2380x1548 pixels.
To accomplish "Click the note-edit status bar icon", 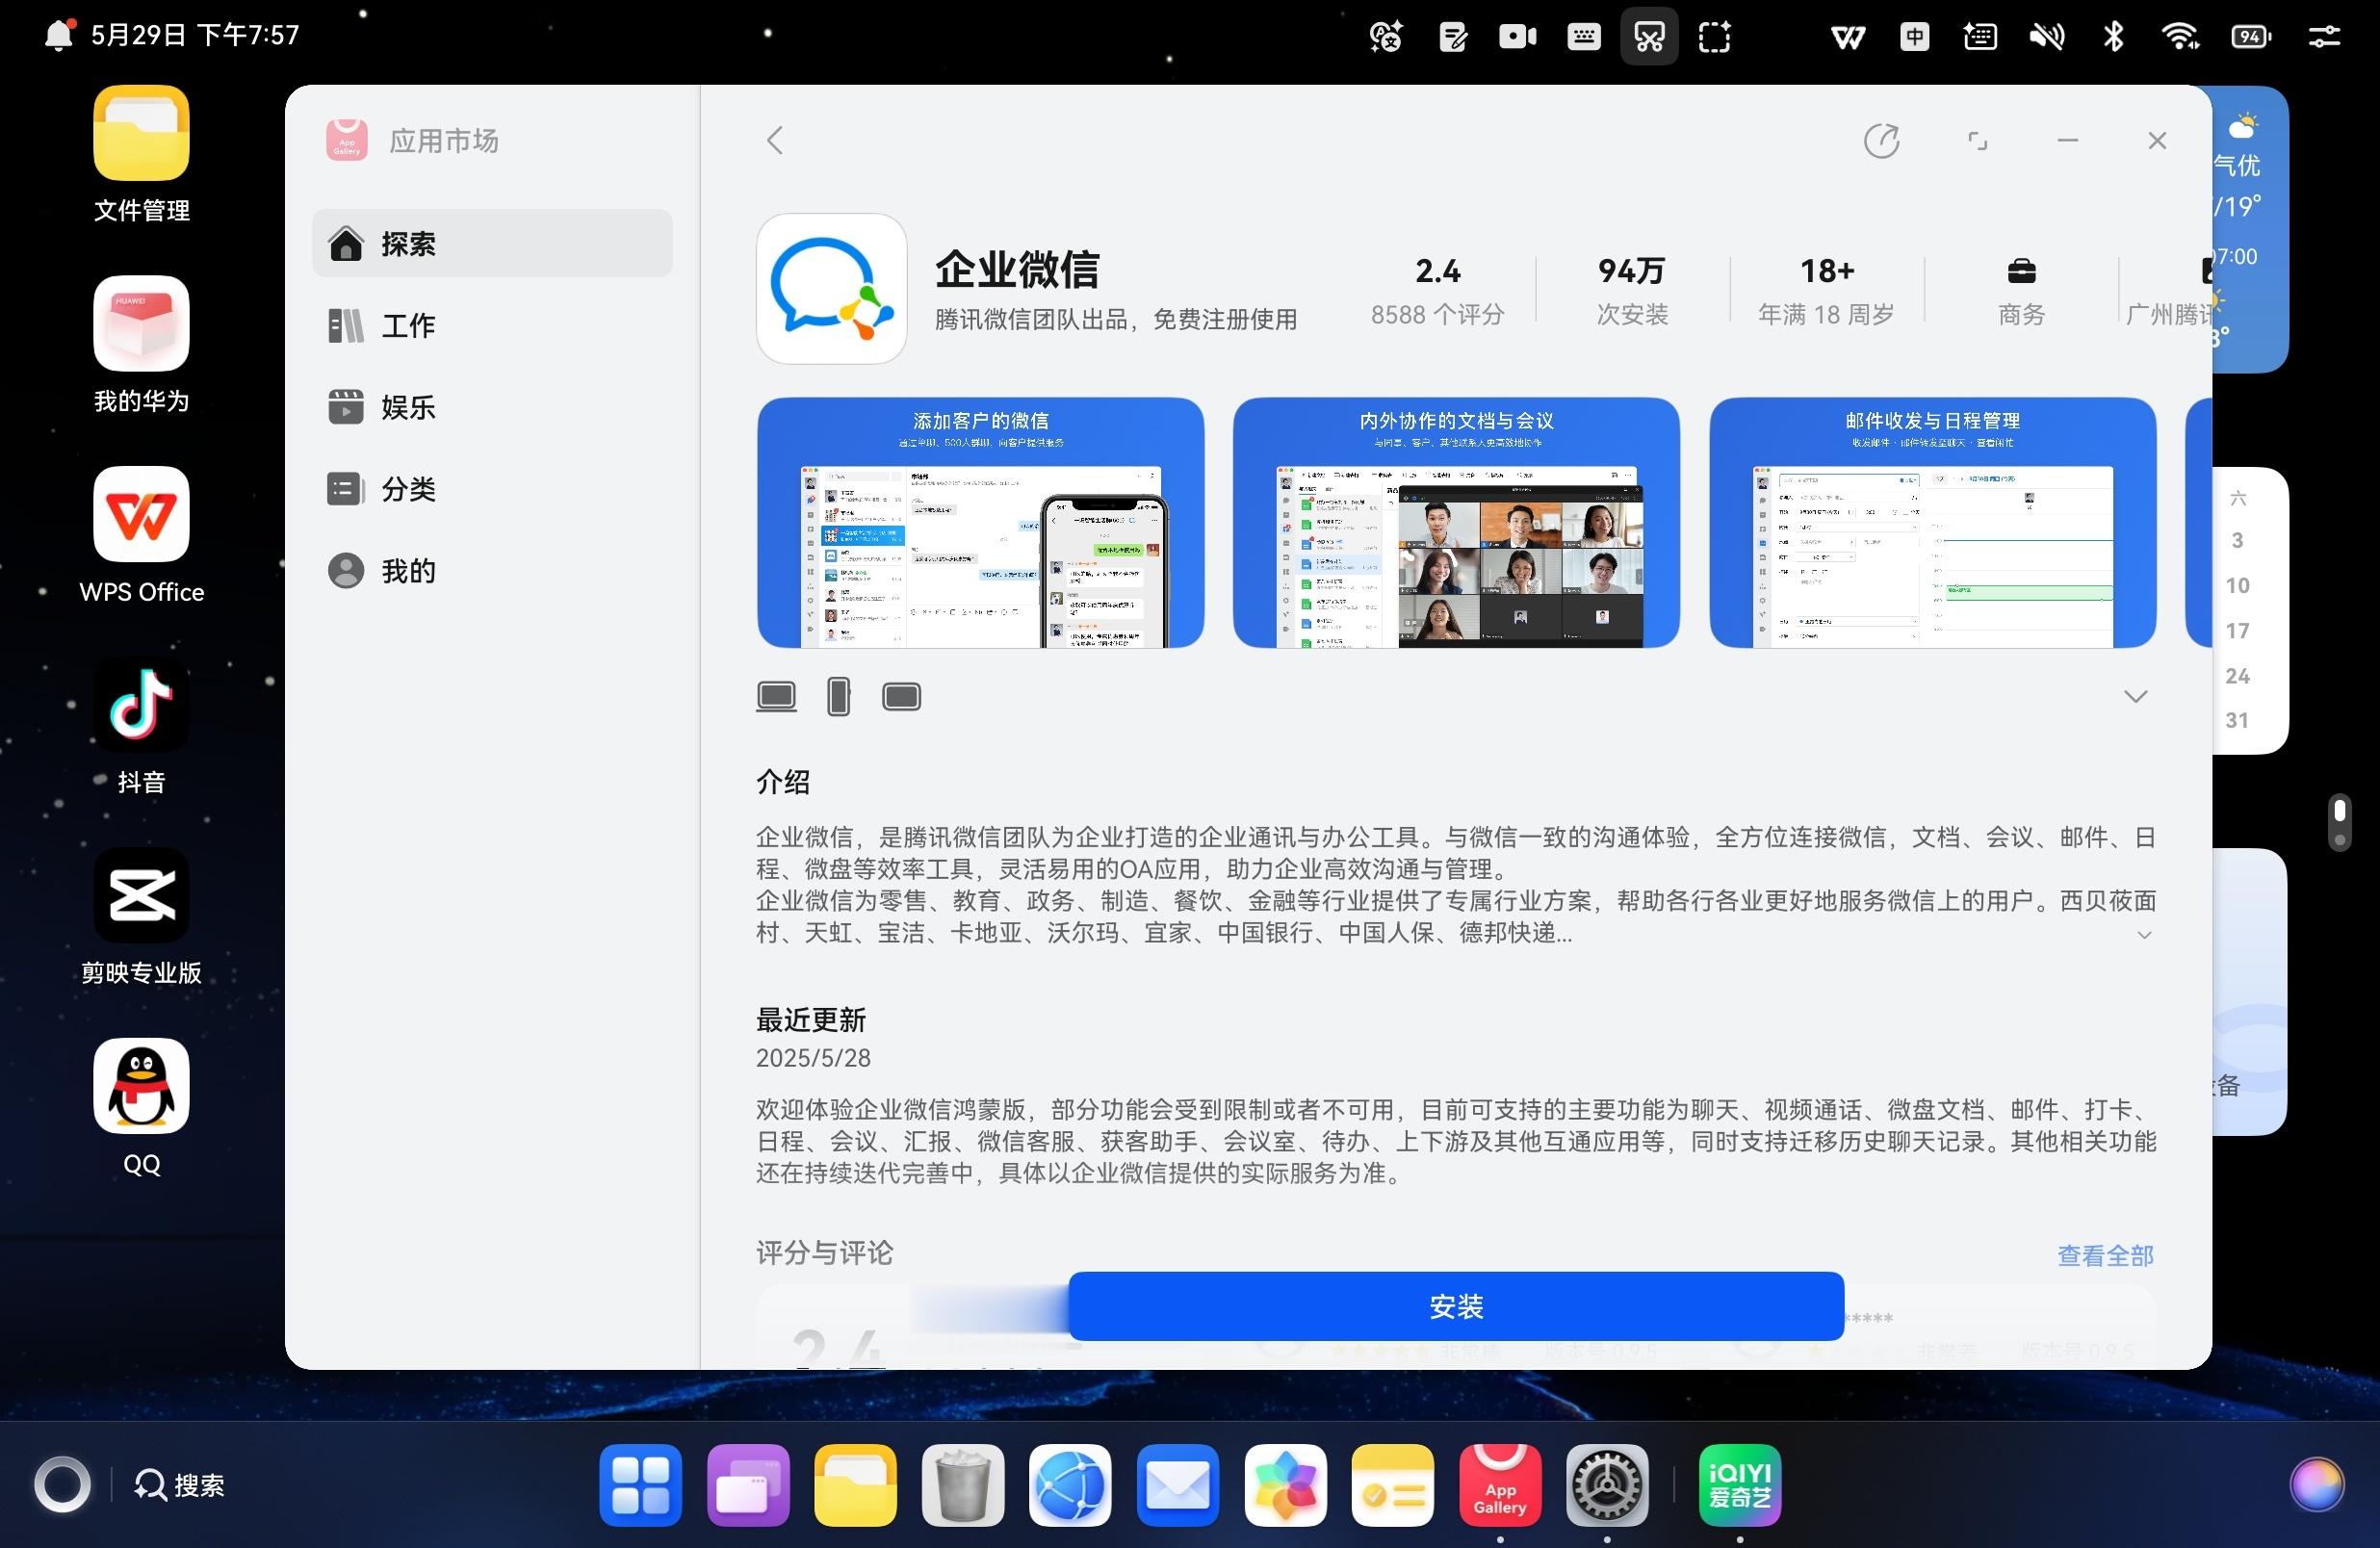I will [1452, 37].
